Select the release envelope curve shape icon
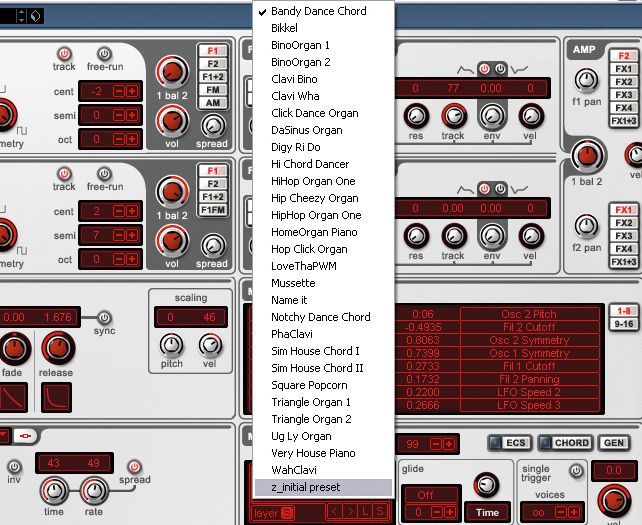 click(57, 397)
